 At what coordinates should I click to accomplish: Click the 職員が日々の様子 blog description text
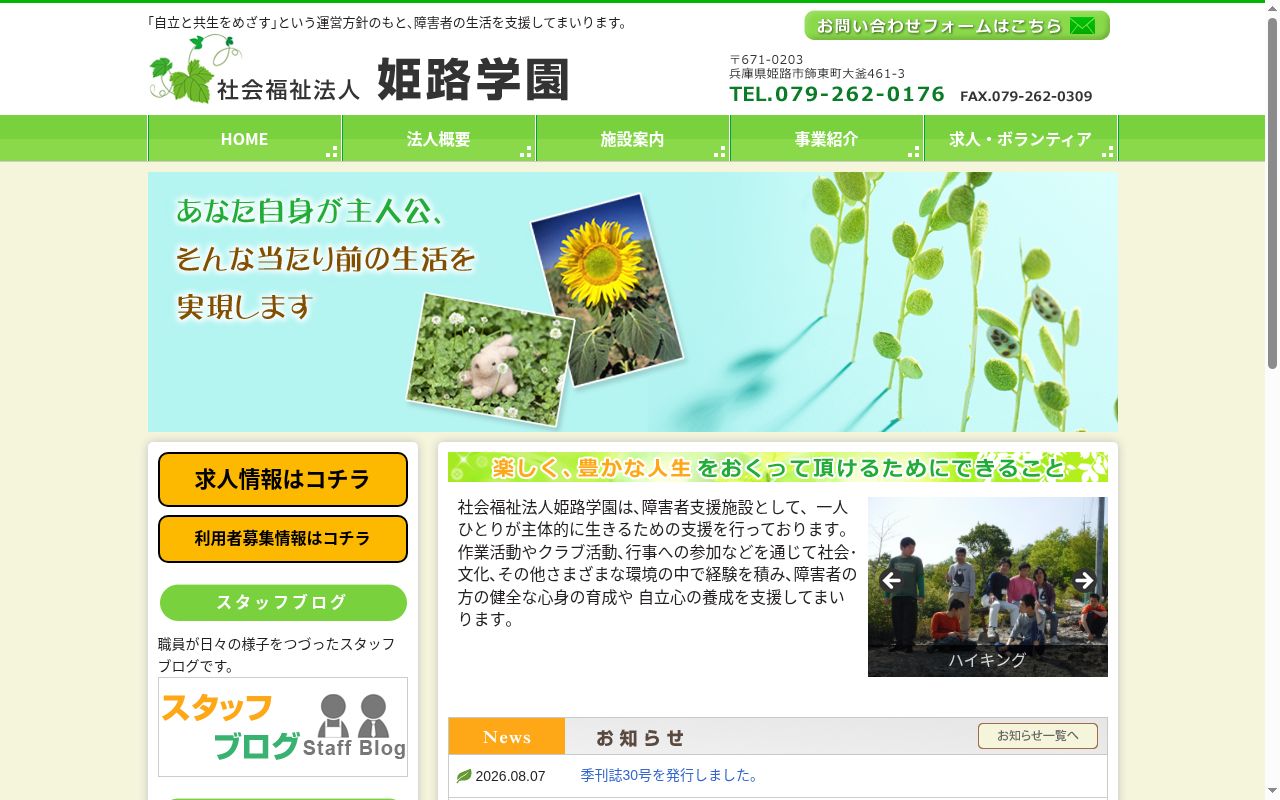point(277,655)
